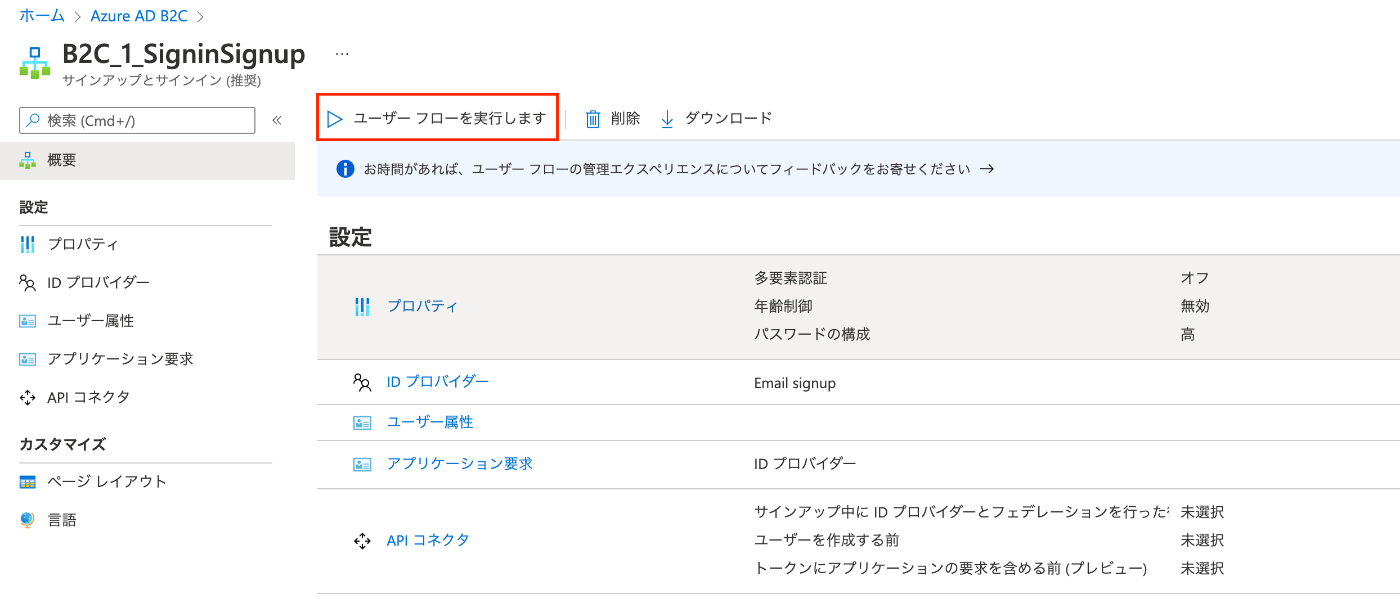Click the trash can icon next to 削除
Image resolution: width=1400 pixels, height=603 pixels.
(x=593, y=119)
